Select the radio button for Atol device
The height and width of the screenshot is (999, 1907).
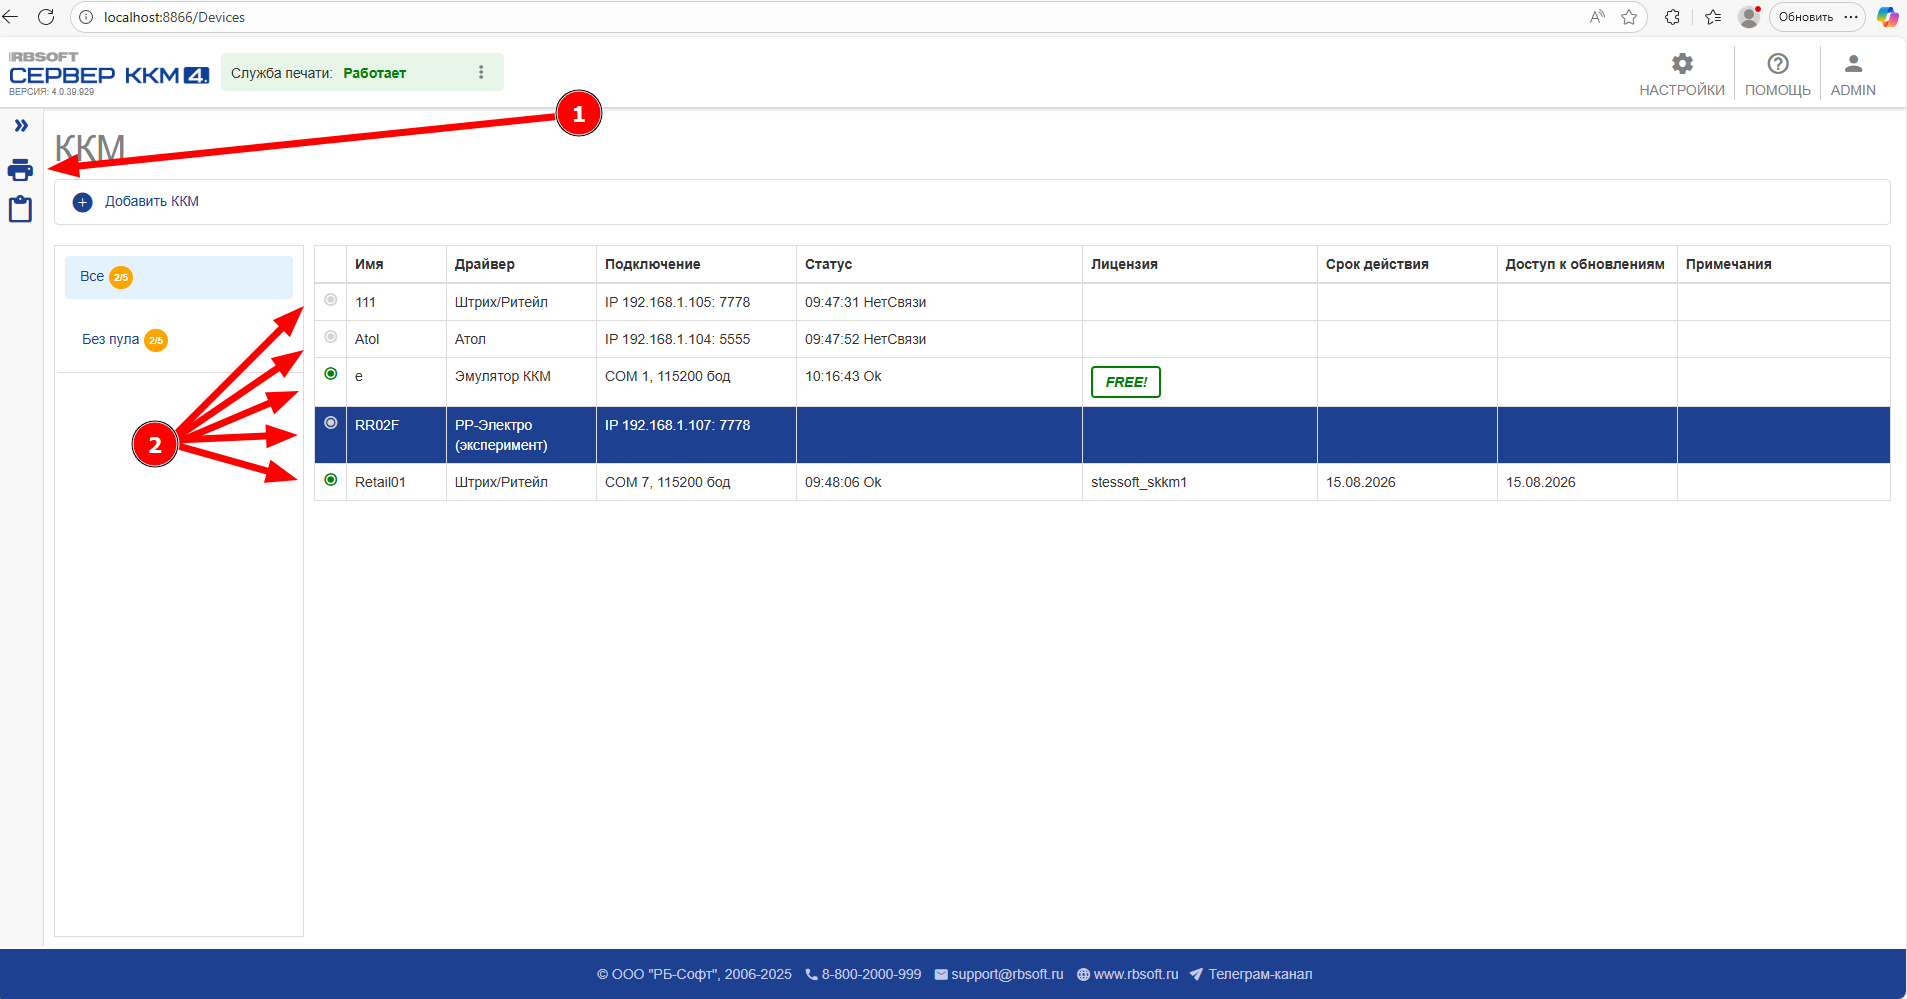(331, 337)
